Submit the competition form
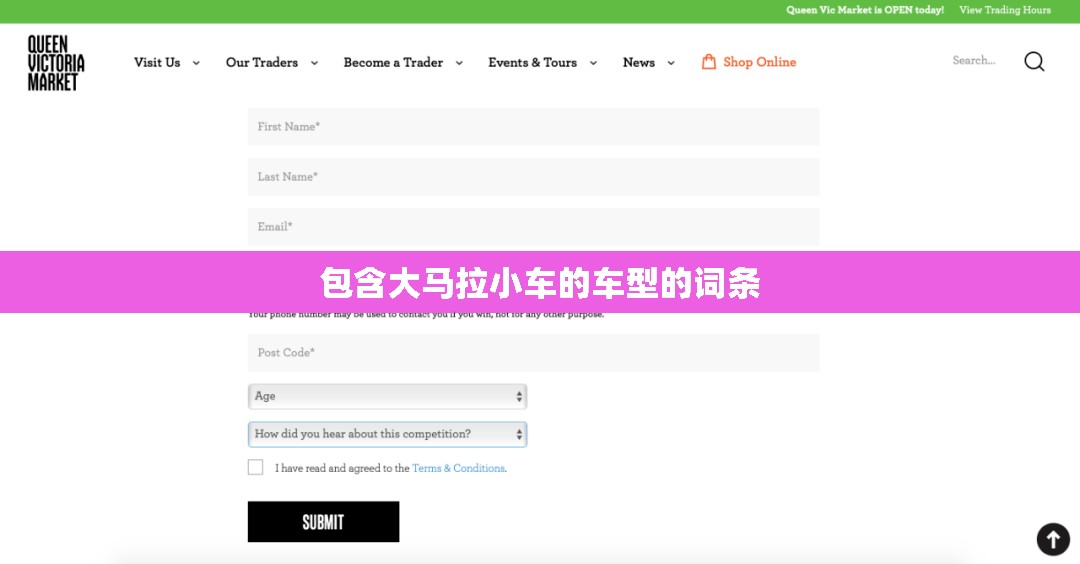Viewport: 1080px width, 564px height. click(323, 521)
